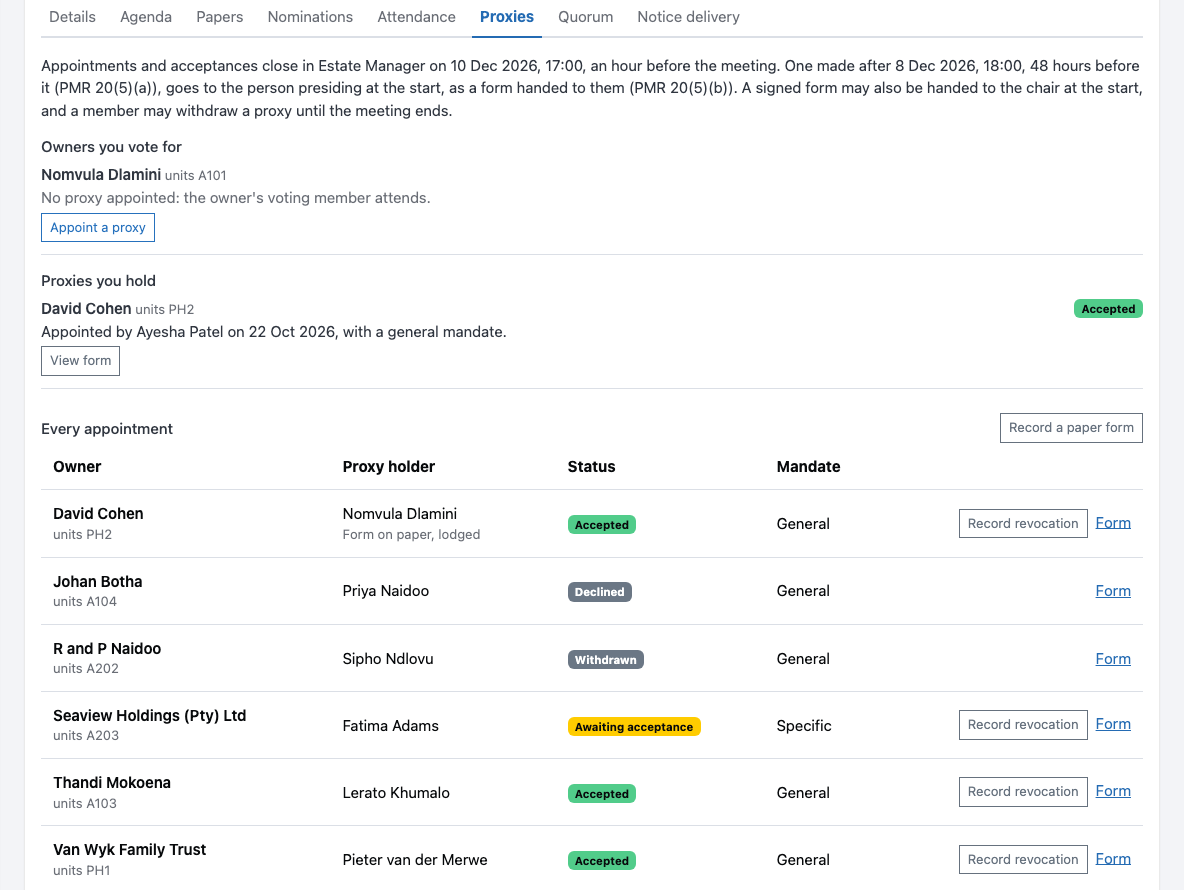This screenshot has width=1184, height=890.
Task: Click the Specific mandate cell
Action: tap(804, 726)
